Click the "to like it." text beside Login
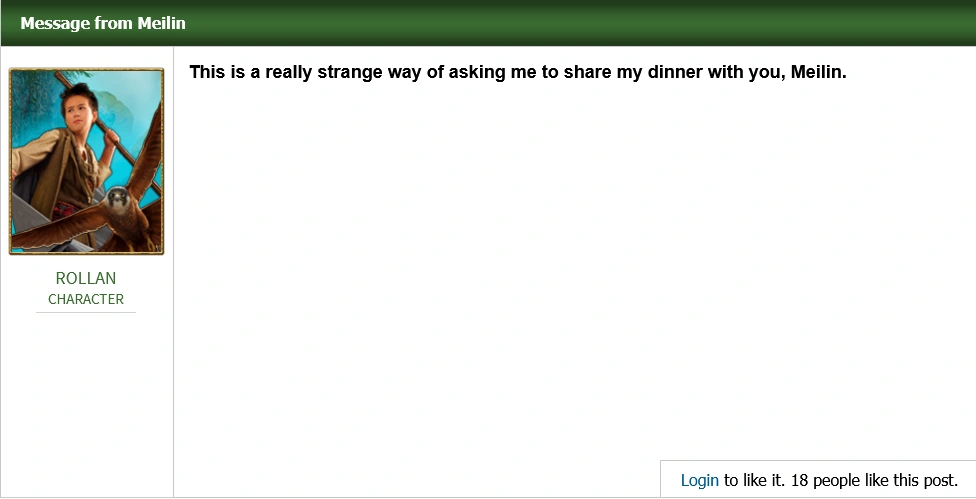This screenshot has width=976, height=499. click(x=754, y=480)
